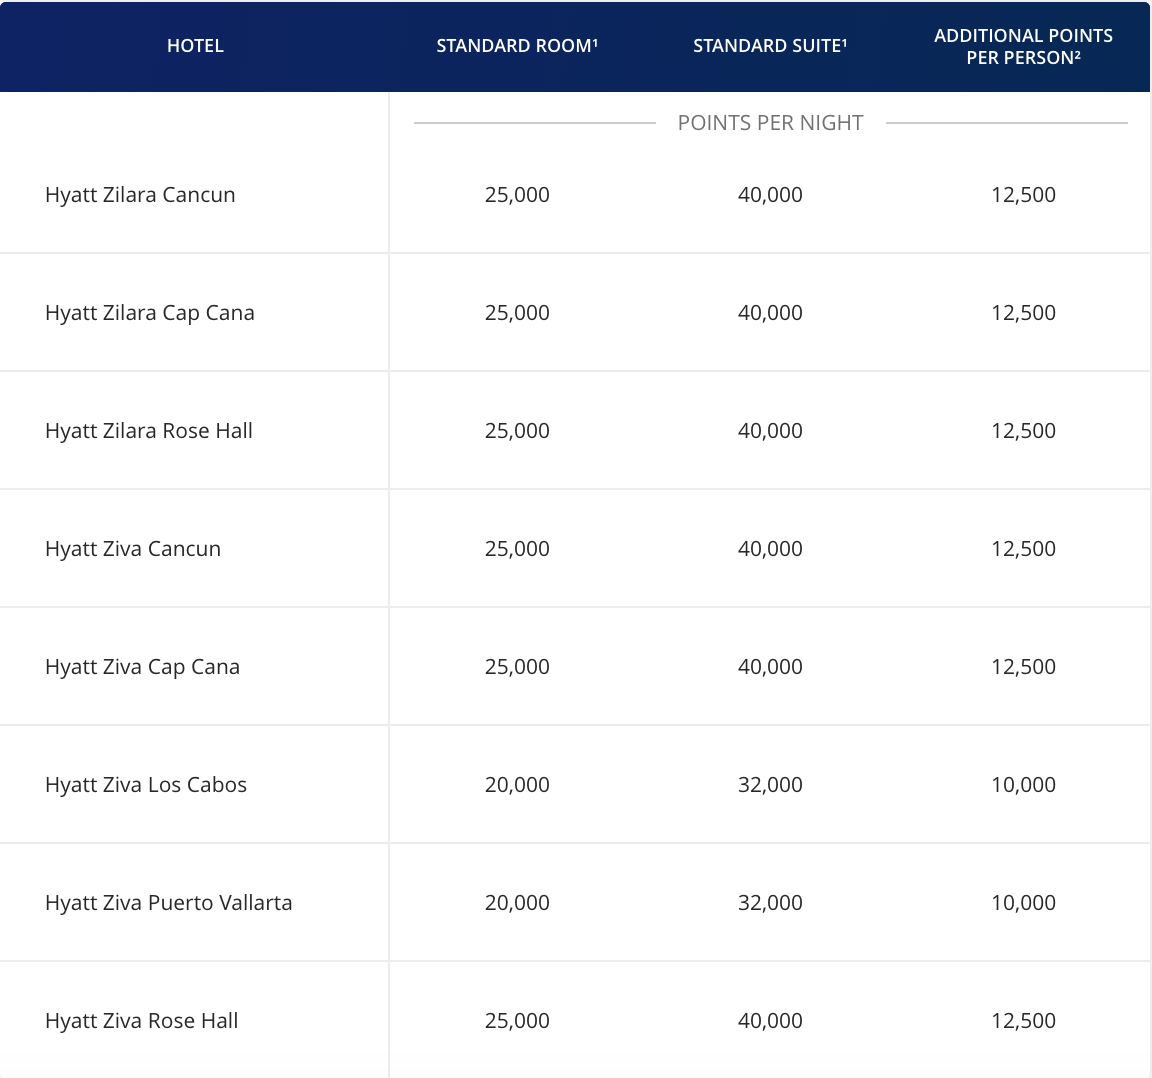Screen dimensions: 1152x1078
Task: Click the STANDARD ROOM column header
Action: tap(517, 46)
